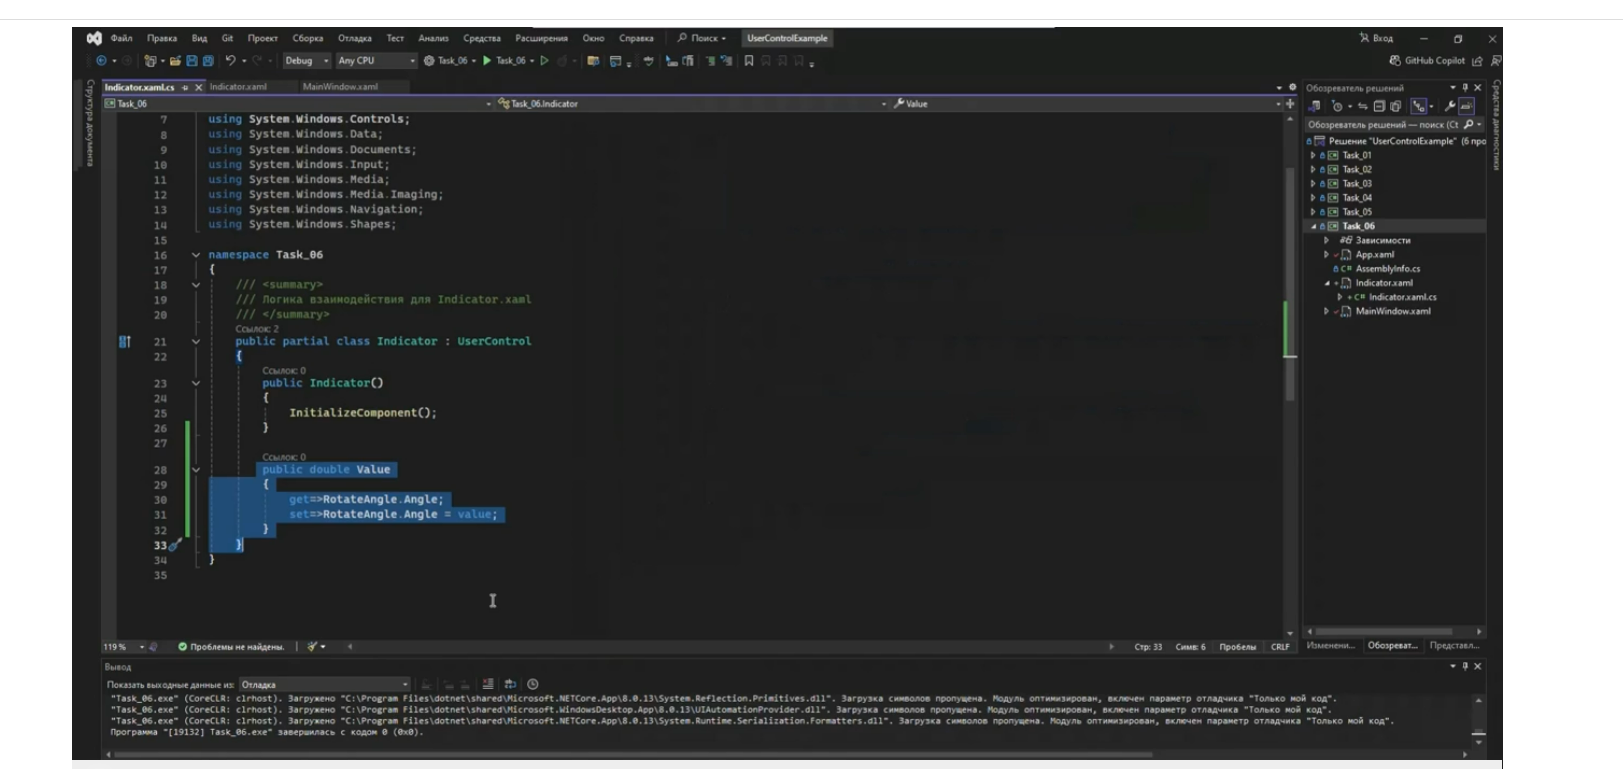1623x769 pixels.
Task: Expand the Task_03 project node
Action: point(1313,183)
